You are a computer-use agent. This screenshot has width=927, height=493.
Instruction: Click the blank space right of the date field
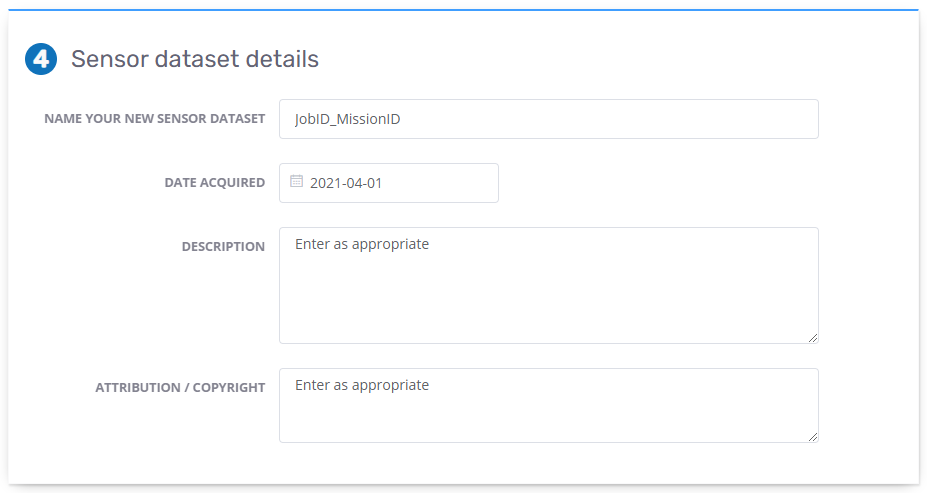point(656,183)
